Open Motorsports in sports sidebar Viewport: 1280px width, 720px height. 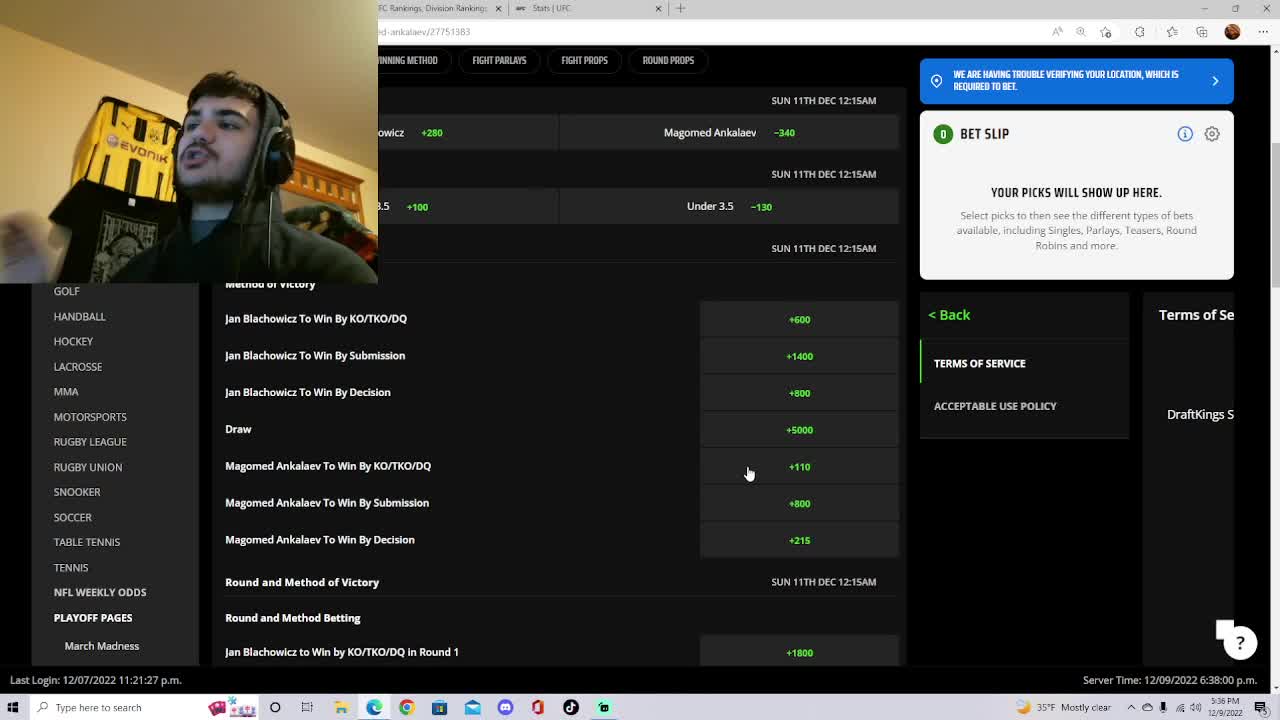[x=90, y=416]
